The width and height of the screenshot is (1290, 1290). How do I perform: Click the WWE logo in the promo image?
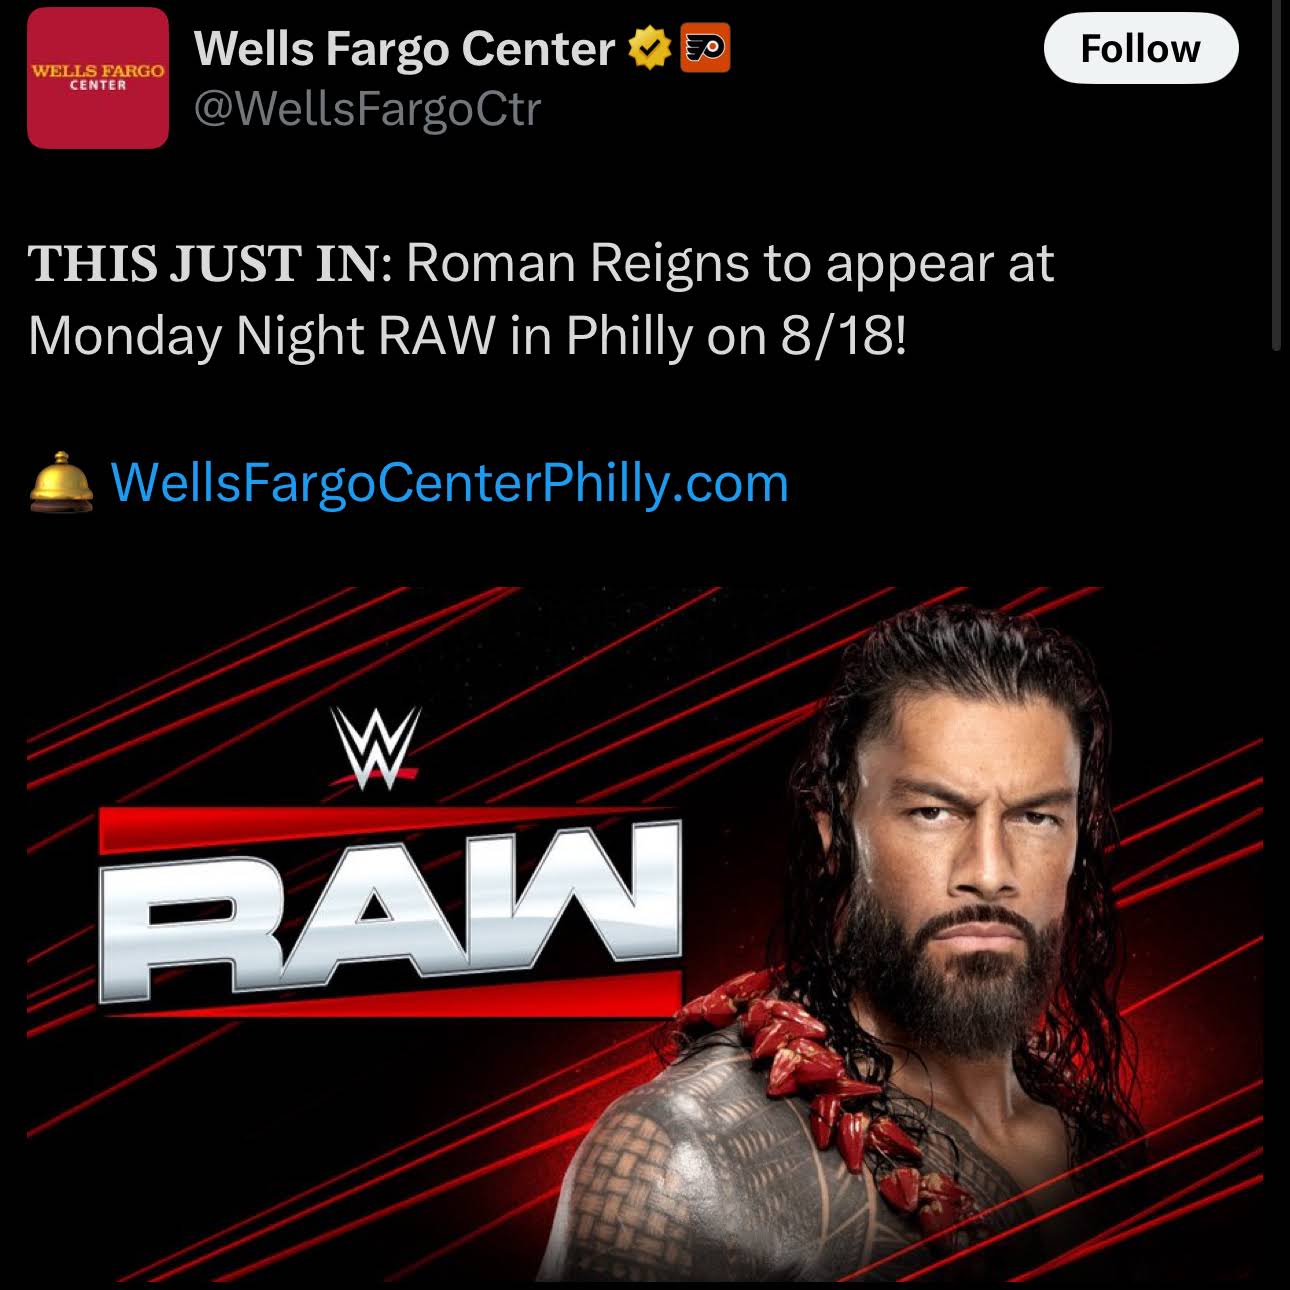coord(376,747)
